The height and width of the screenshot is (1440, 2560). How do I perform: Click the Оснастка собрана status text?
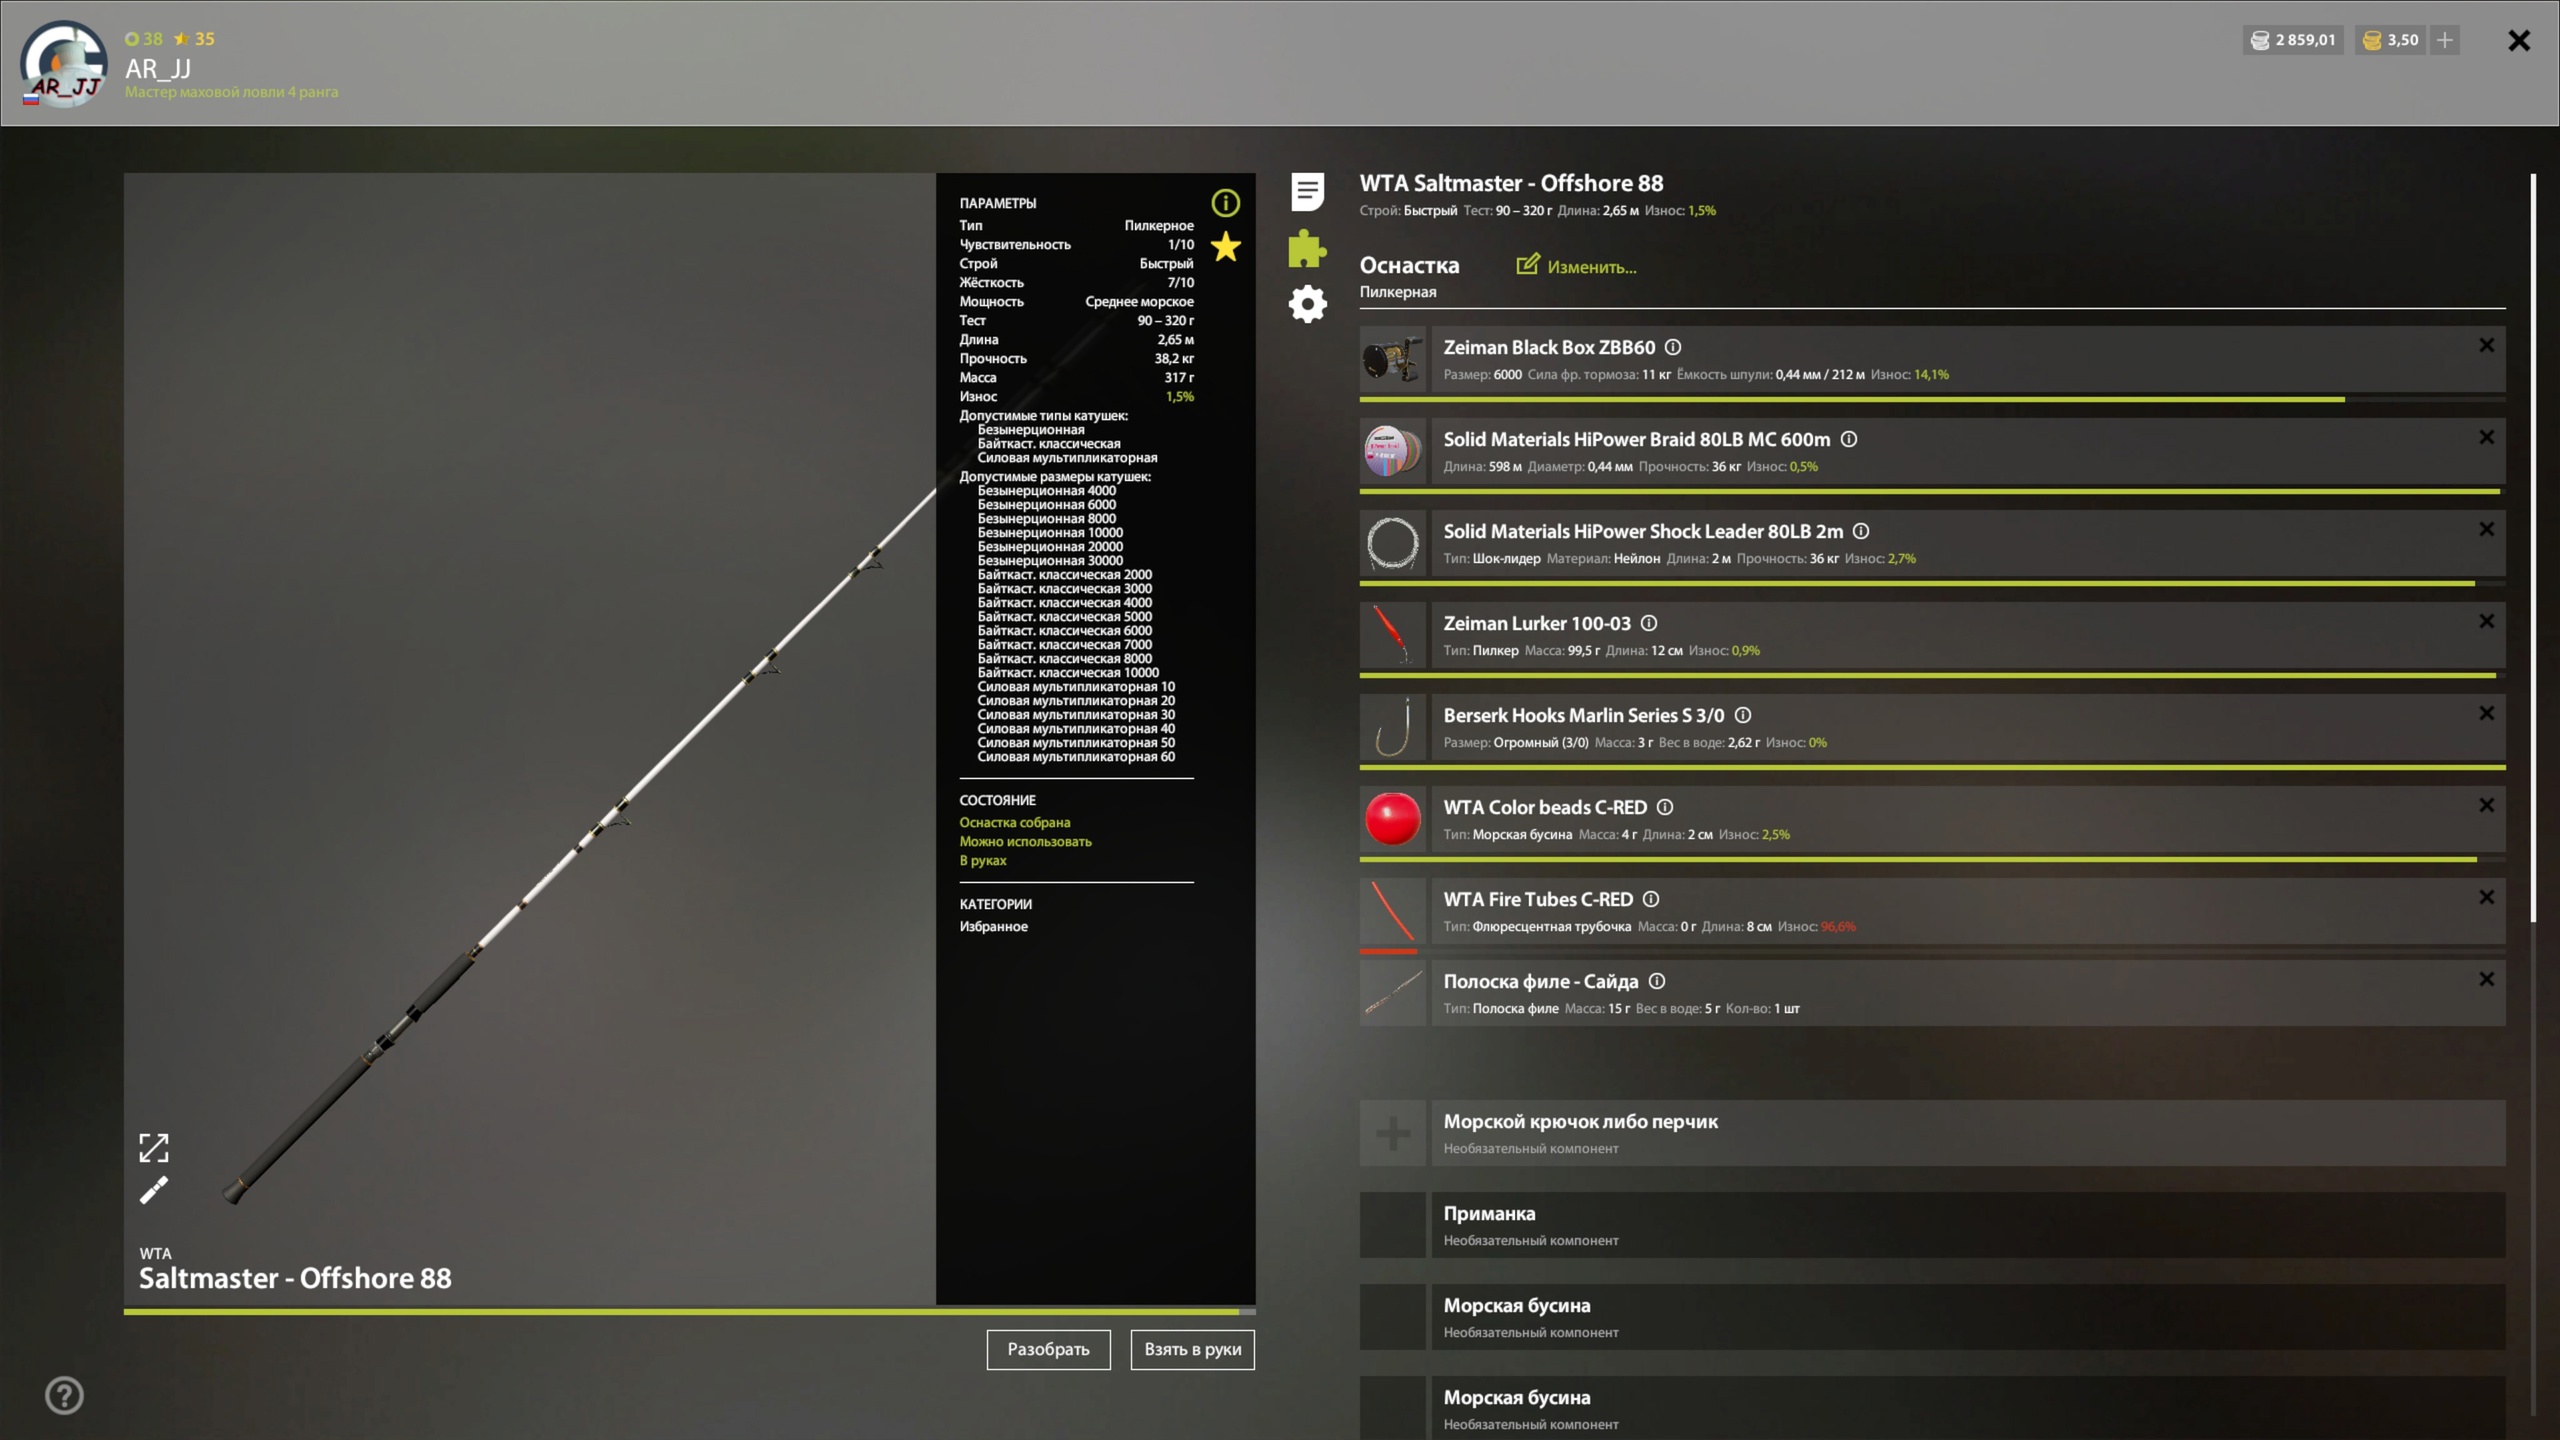[x=1015, y=822]
